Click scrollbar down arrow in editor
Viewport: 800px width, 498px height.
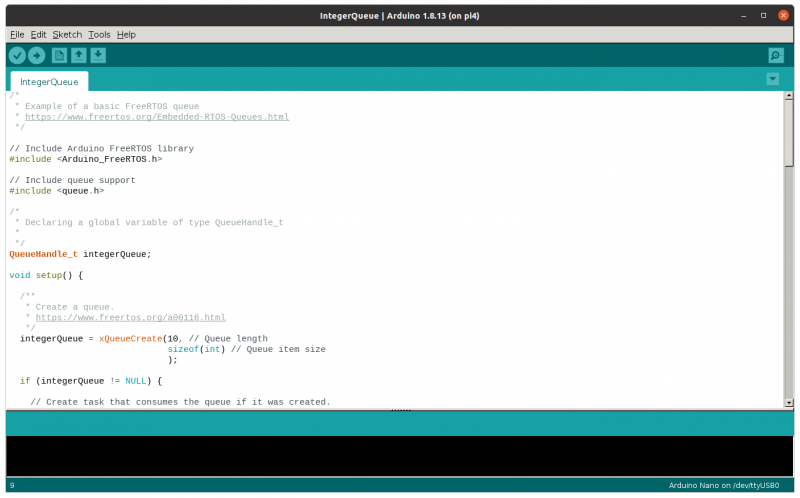coord(789,402)
